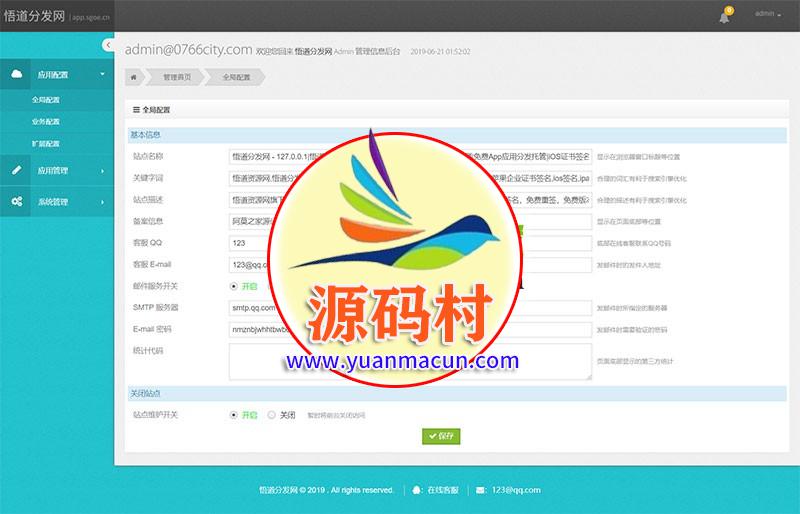
Task: Click the home icon in breadcrumb
Action: click(x=134, y=77)
